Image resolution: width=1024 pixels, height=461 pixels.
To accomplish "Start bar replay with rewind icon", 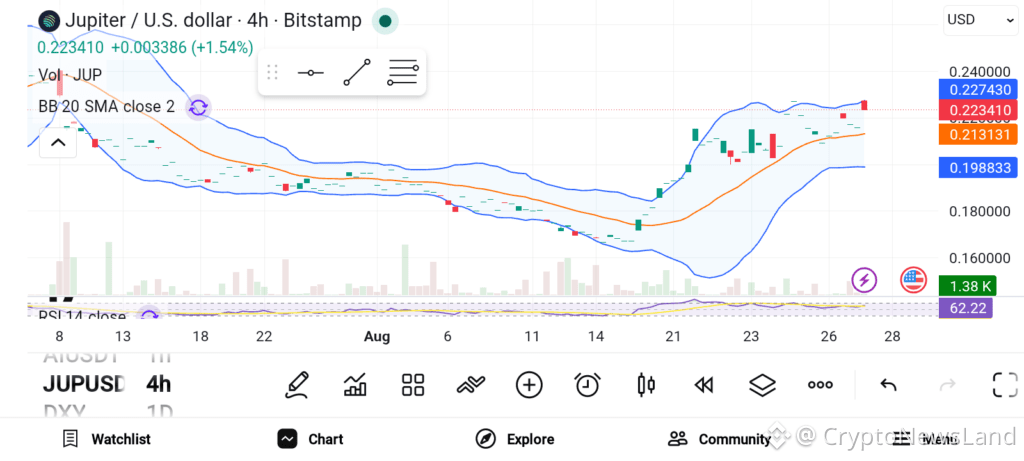I will tap(703, 385).
